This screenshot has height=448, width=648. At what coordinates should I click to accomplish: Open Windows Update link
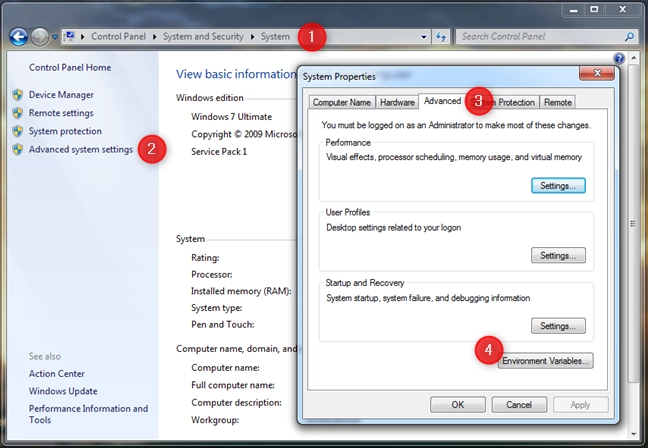63,391
